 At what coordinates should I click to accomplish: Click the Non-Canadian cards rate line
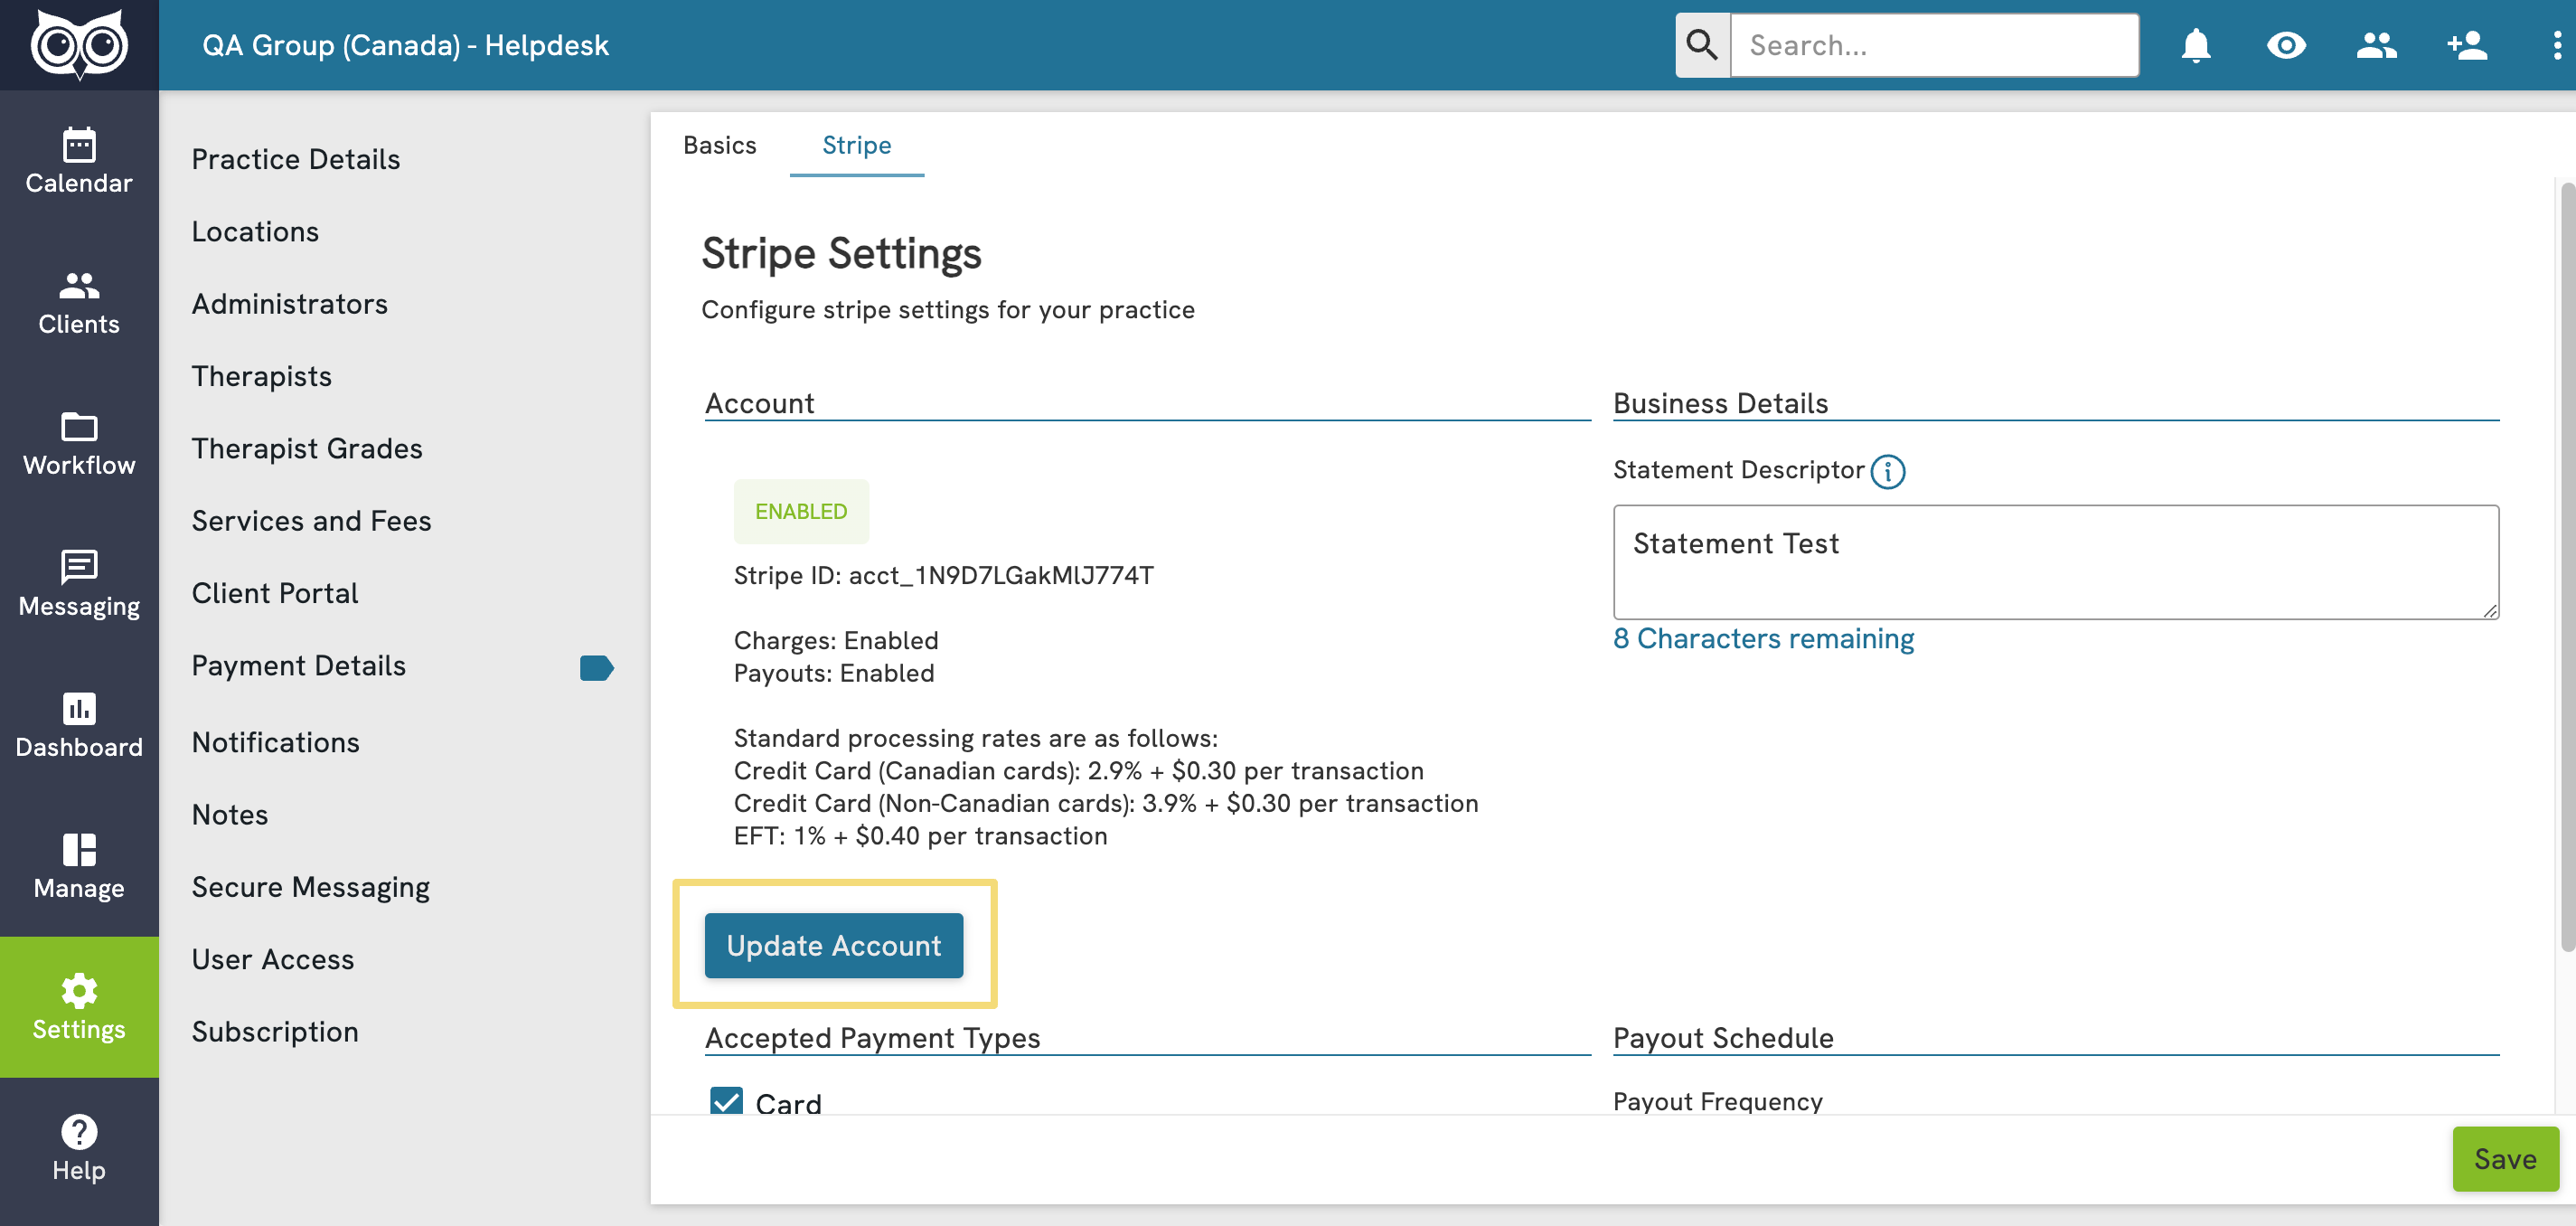point(1106,803)
